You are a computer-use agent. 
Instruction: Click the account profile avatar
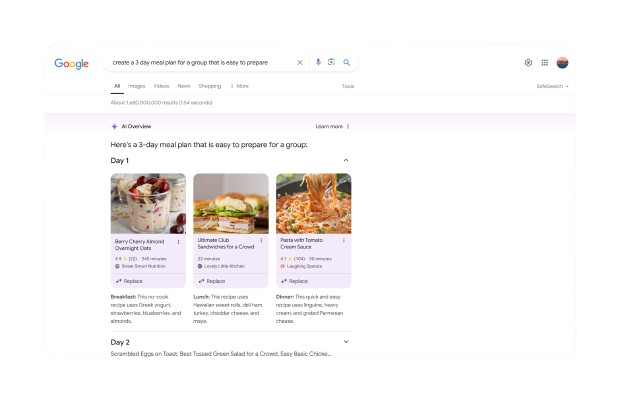562,62
